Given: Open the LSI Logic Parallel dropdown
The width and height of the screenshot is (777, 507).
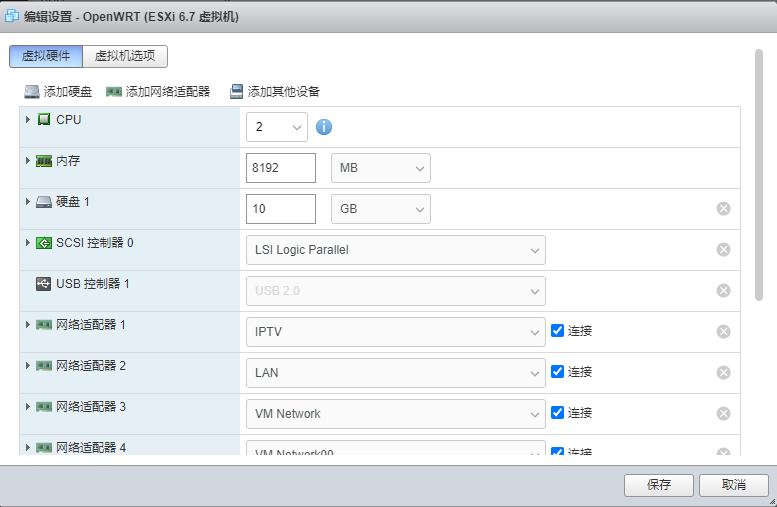Looking at the screenshot, I should pos(395,250).
